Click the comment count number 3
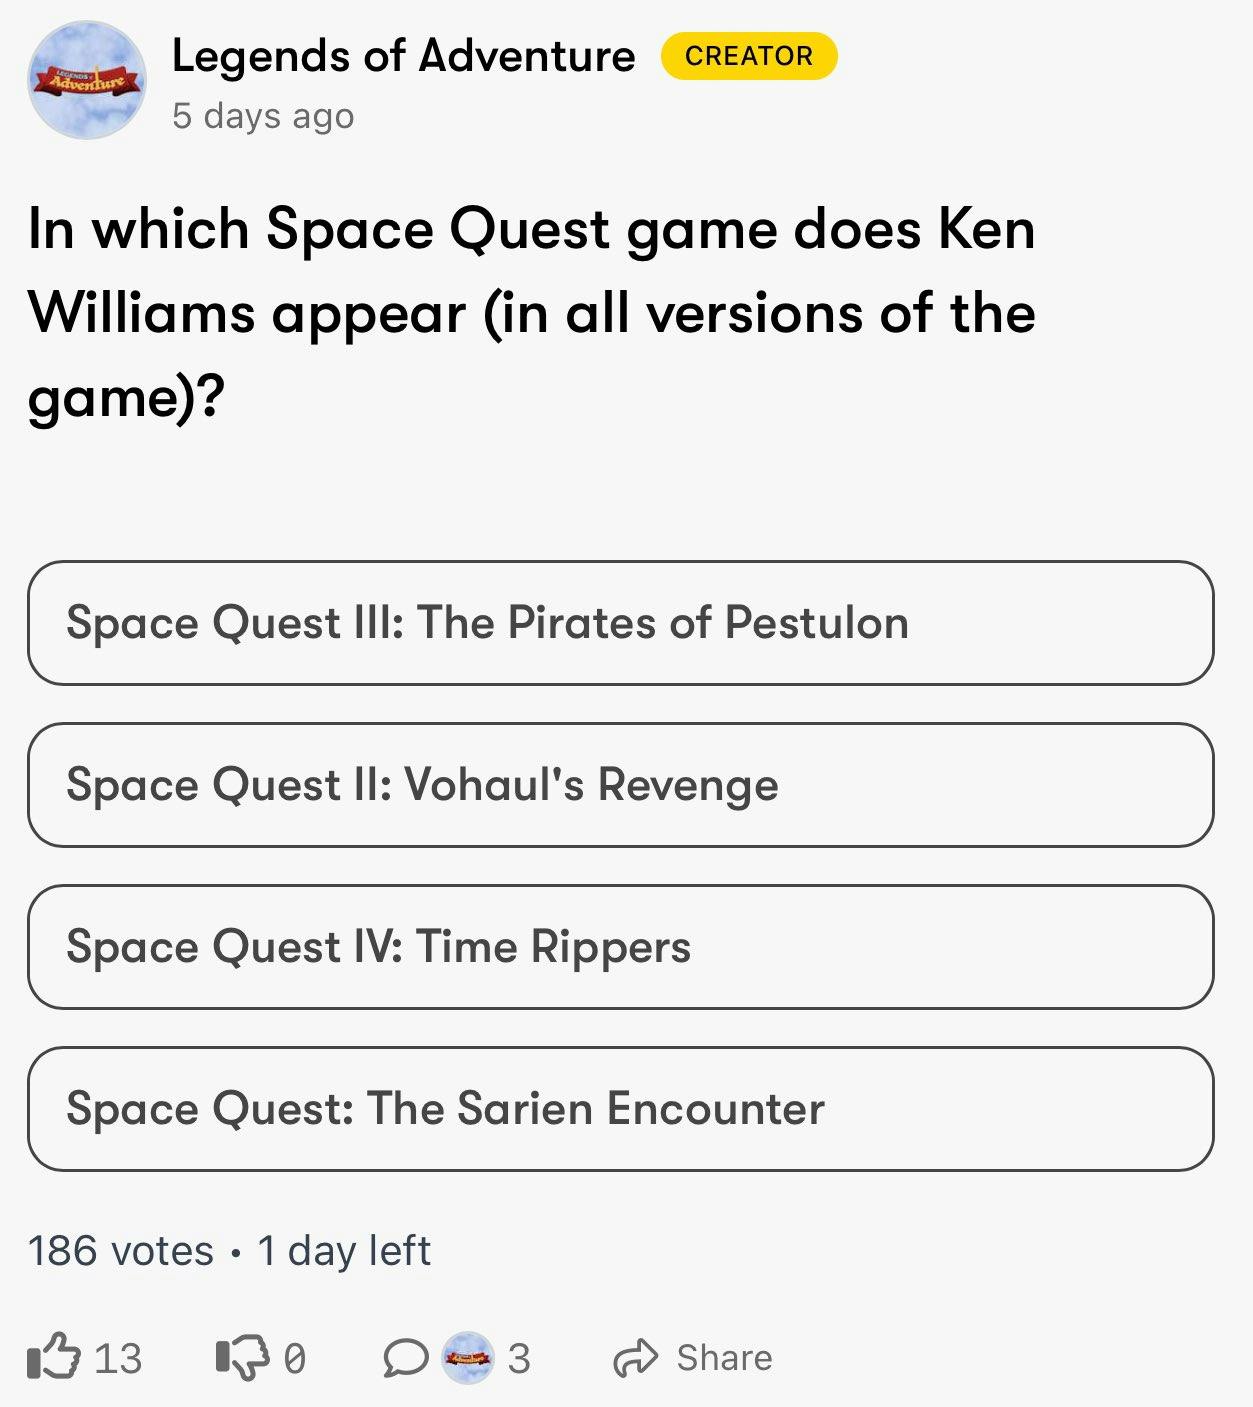Image resolution: width=1253 pixels, height=1407 pixels. [x=518, y=1358]
